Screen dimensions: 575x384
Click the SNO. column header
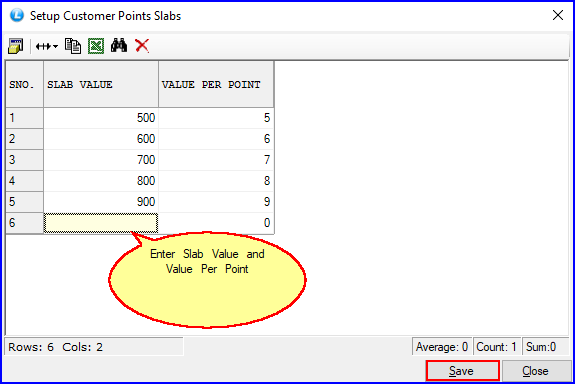click(25, 84)
